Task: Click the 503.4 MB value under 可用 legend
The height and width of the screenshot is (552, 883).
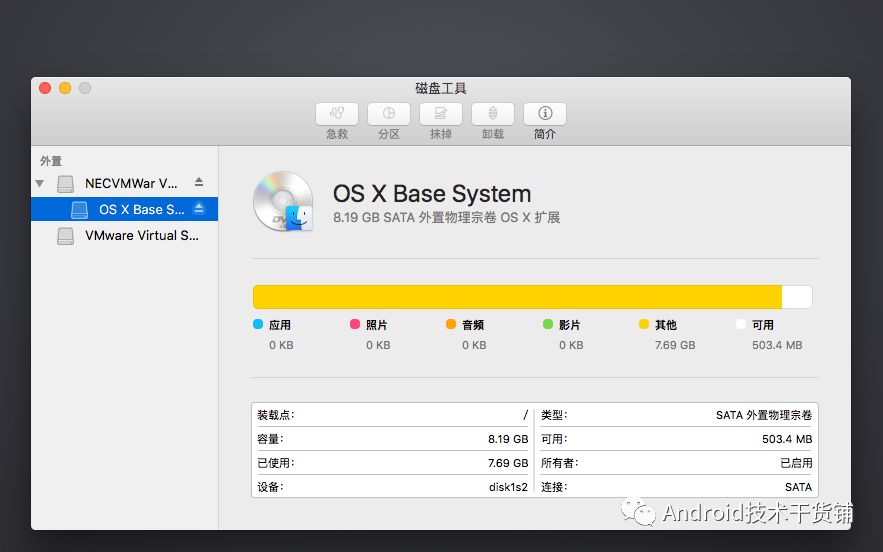Action: [x=777, y=345]
